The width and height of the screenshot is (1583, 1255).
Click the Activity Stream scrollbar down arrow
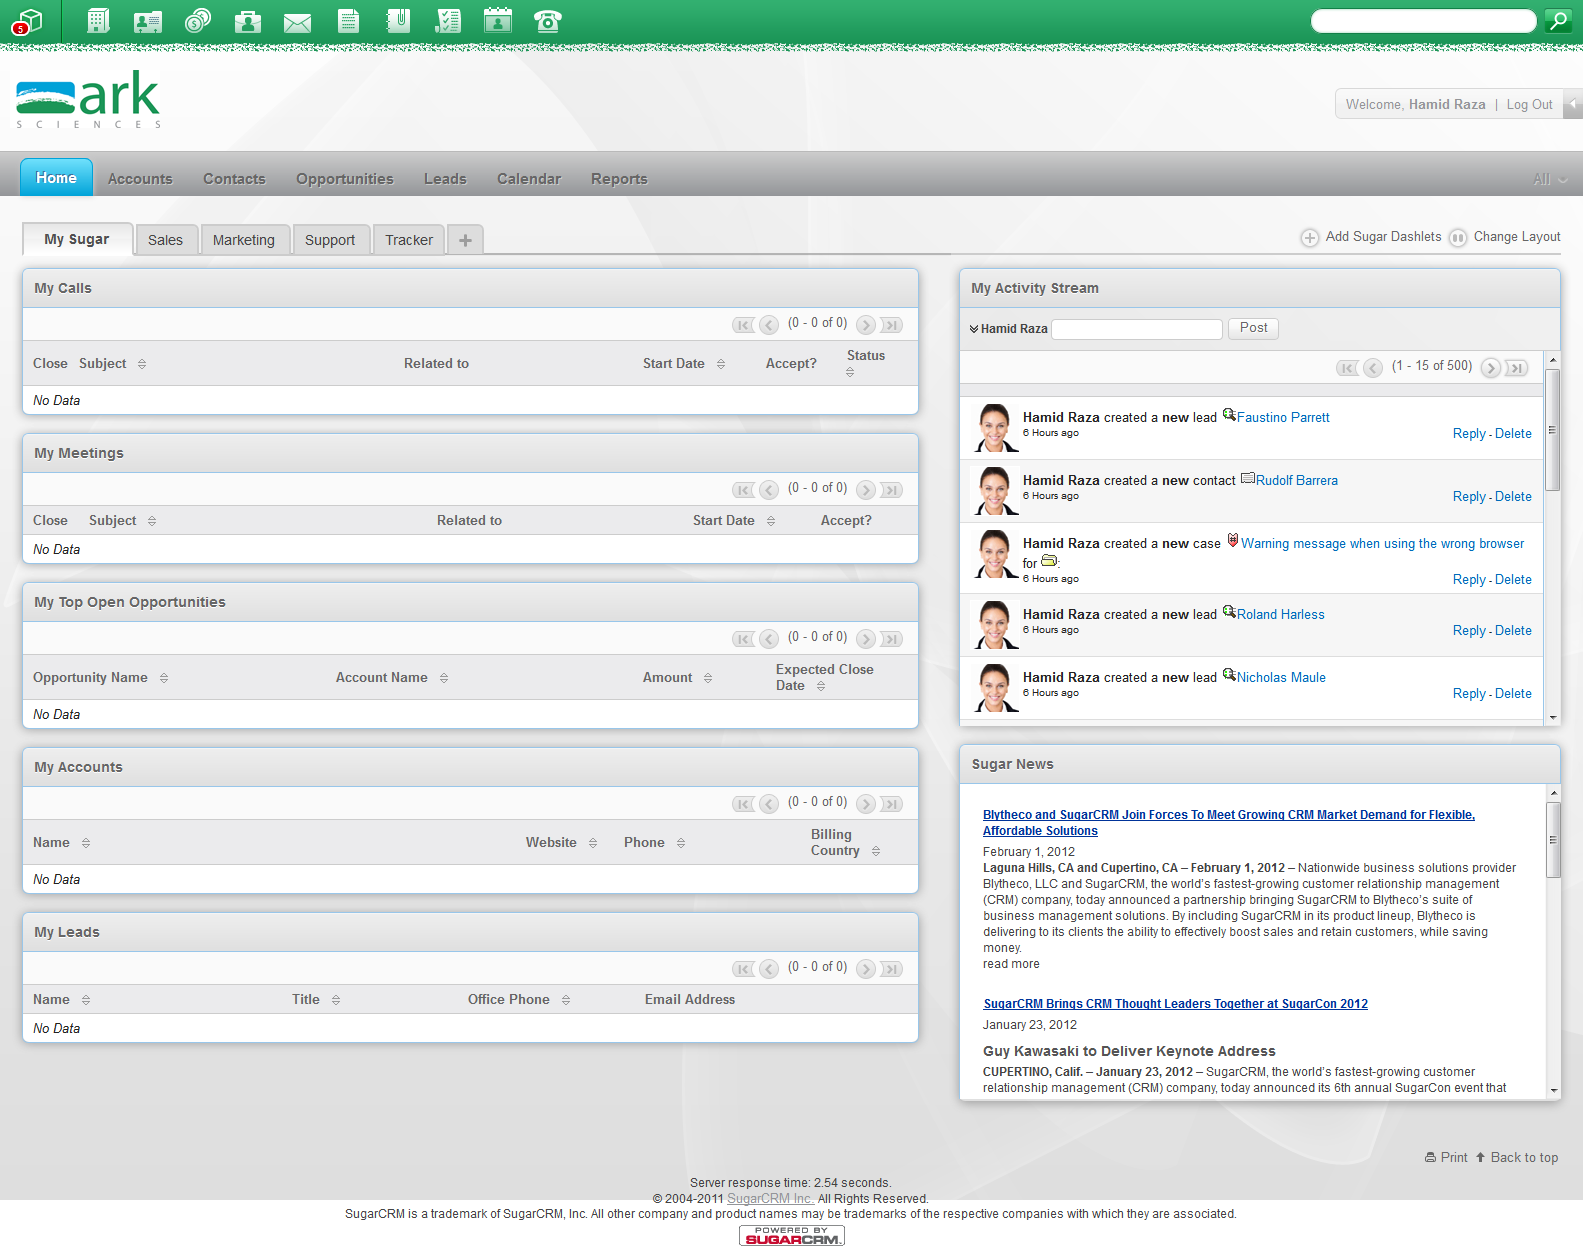[x=1553, y=717]
